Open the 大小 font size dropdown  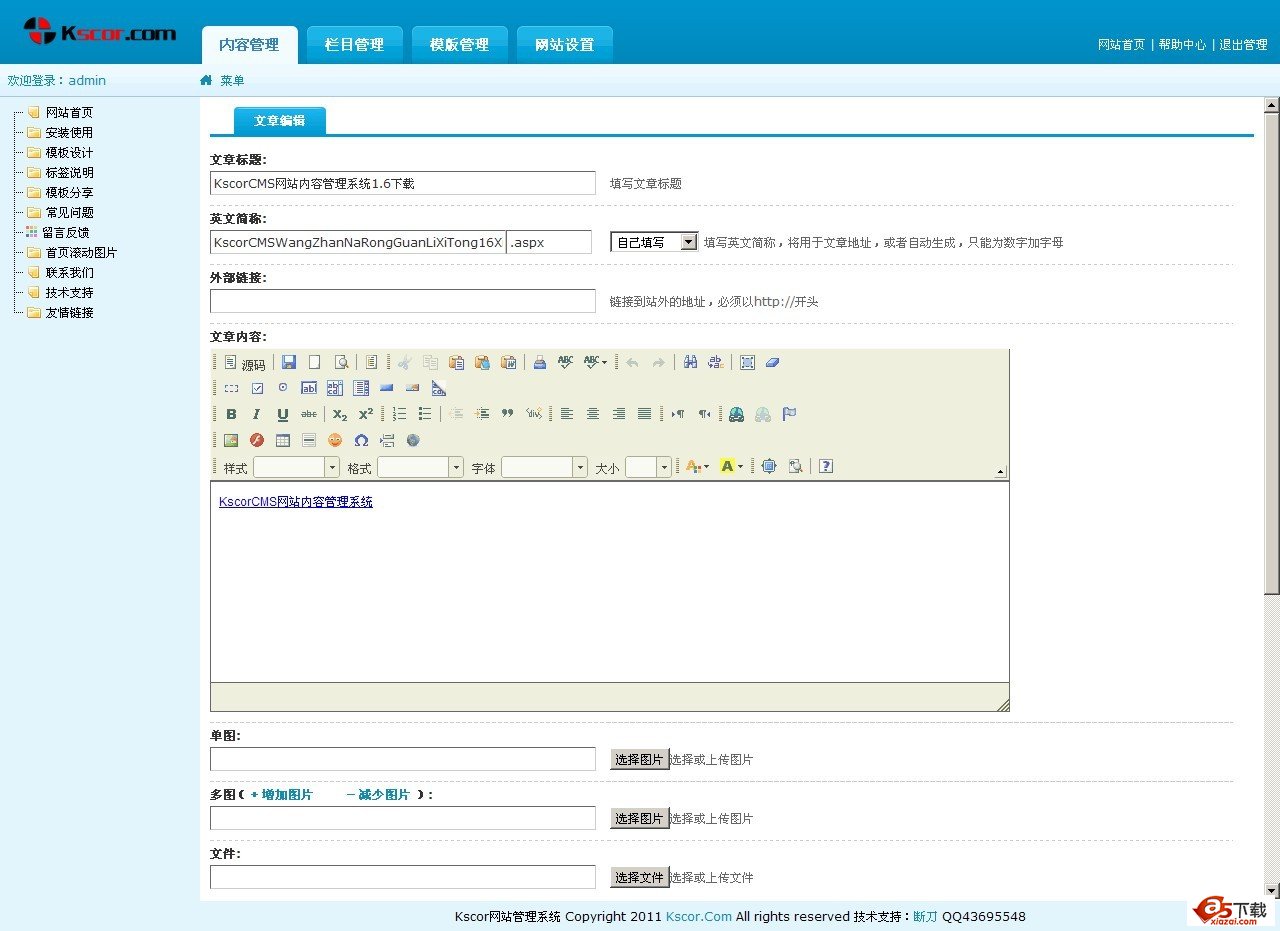point(648,467)
